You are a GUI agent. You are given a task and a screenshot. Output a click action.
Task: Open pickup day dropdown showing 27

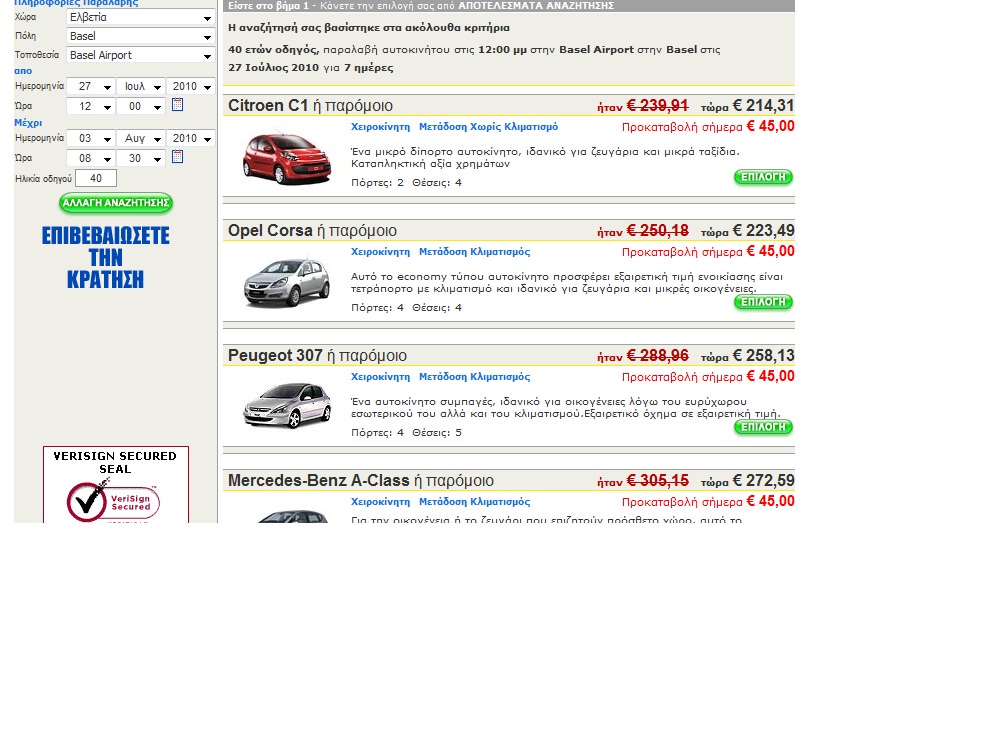(91, 86)
